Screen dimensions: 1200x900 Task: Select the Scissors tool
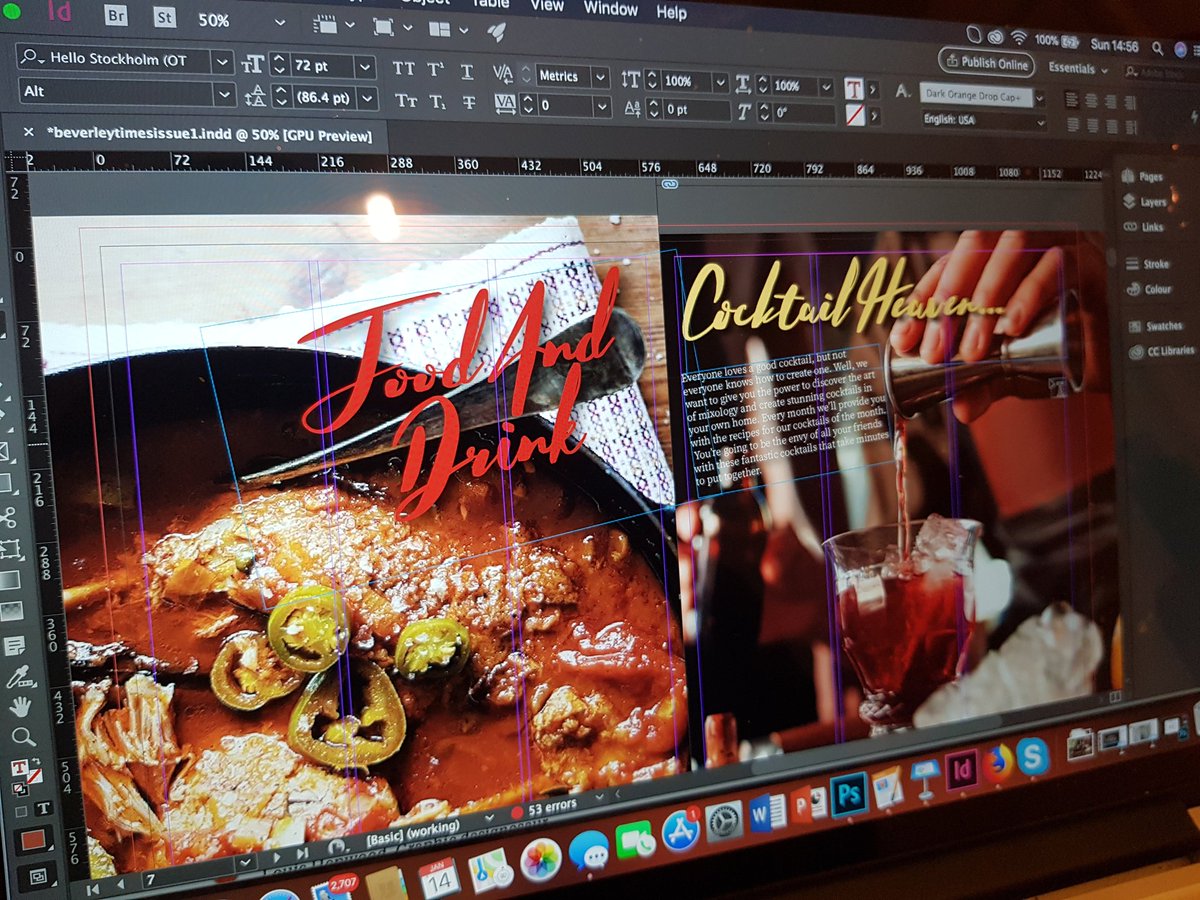pos(8,517)
